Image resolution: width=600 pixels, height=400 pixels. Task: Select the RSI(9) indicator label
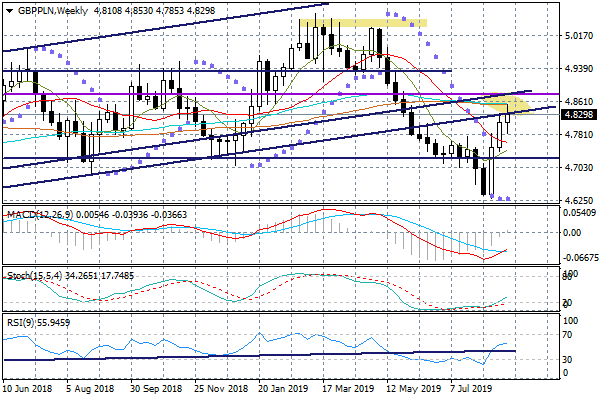[x=22, y=324]
